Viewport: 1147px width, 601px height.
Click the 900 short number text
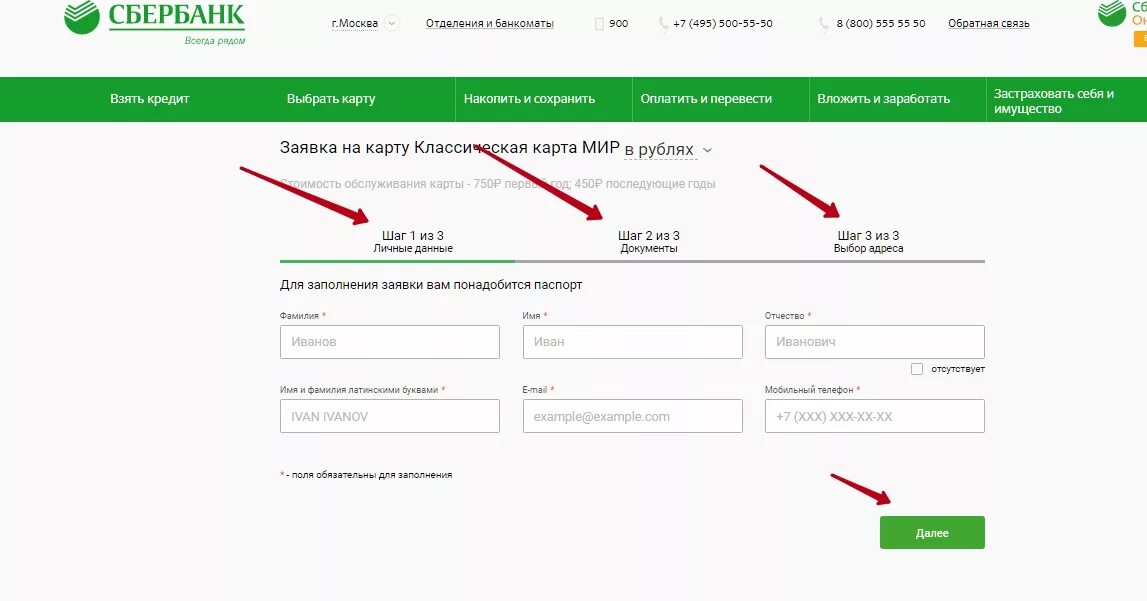pos(619,23)
